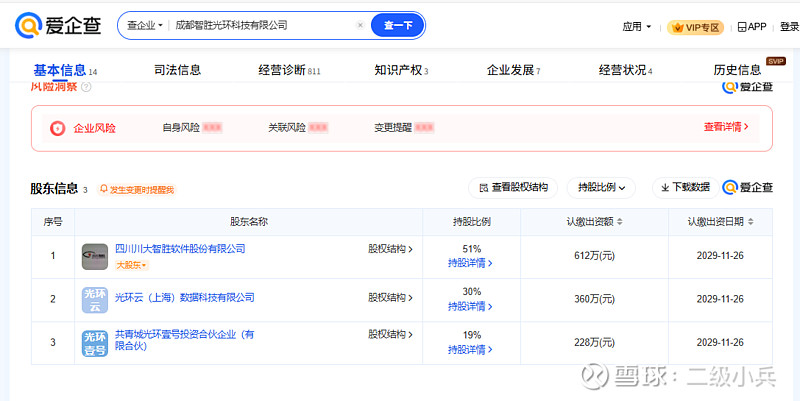Viewport: 800px width, 401px height.
Task: Open 四川川大智胜软件股份有限公司 link
Action: [x=180, y=248]
